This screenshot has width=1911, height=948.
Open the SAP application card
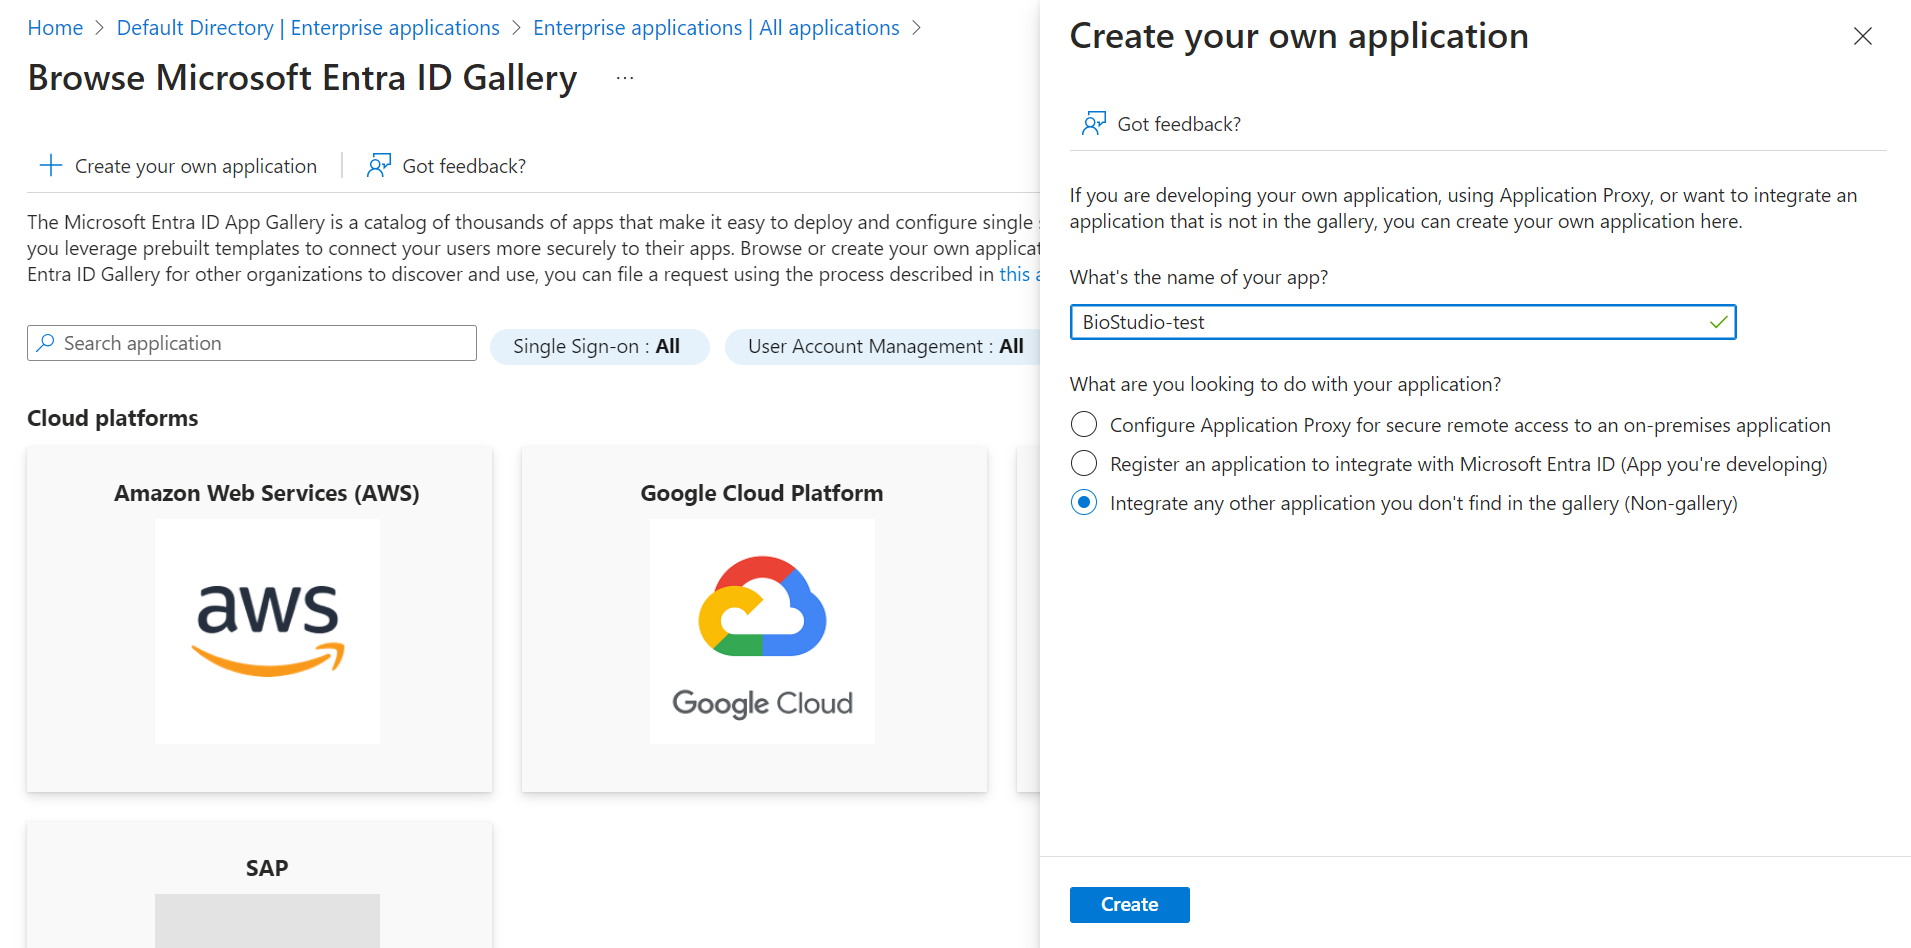click(260, 885)
